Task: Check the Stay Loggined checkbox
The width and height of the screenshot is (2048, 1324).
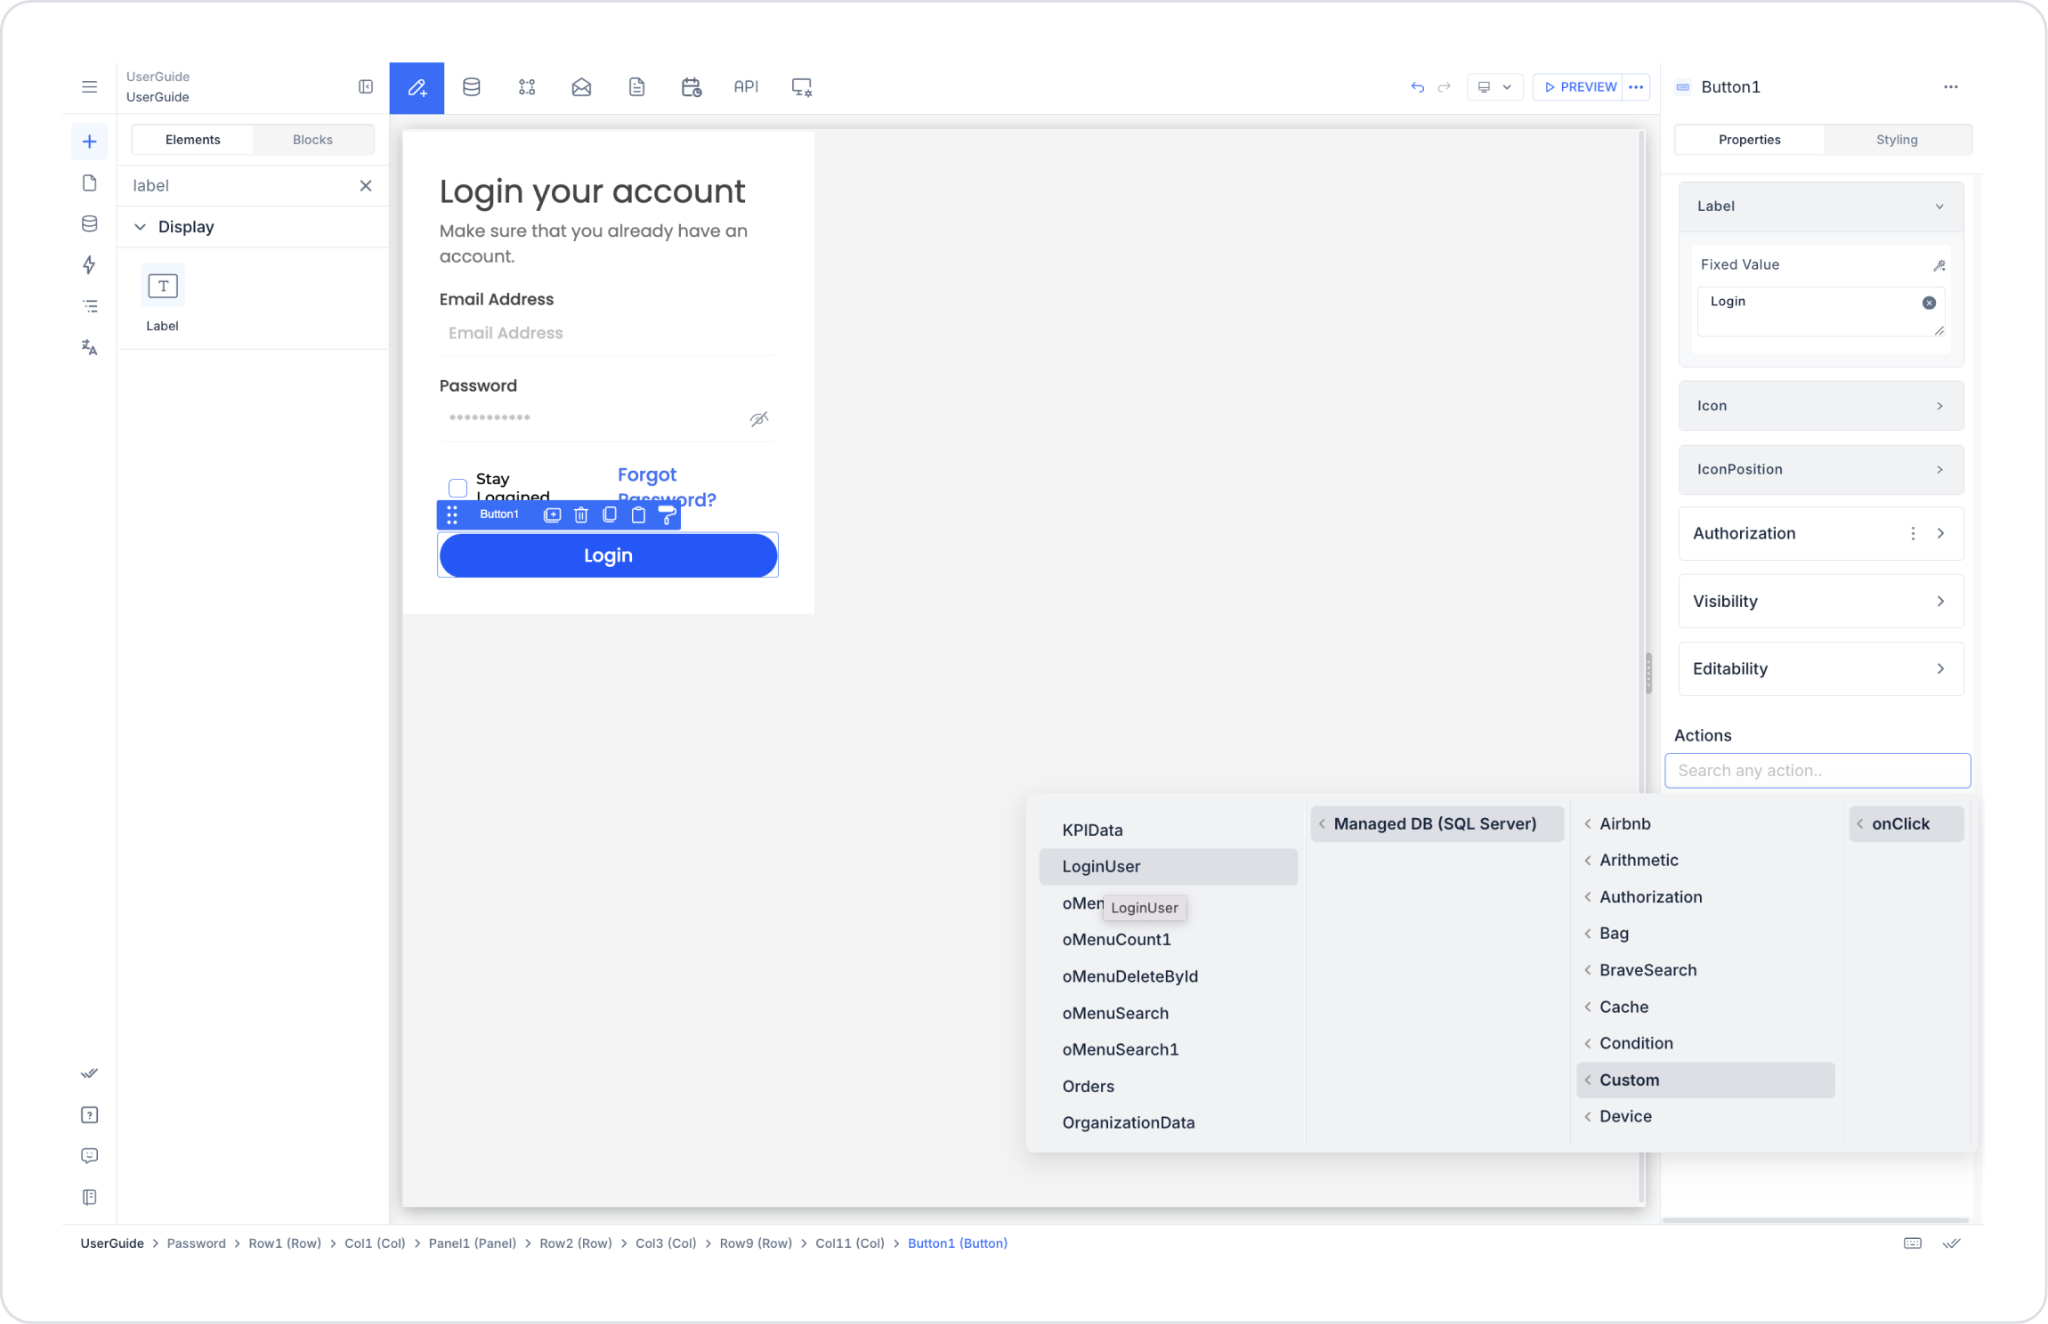Action: pos(458,488)
